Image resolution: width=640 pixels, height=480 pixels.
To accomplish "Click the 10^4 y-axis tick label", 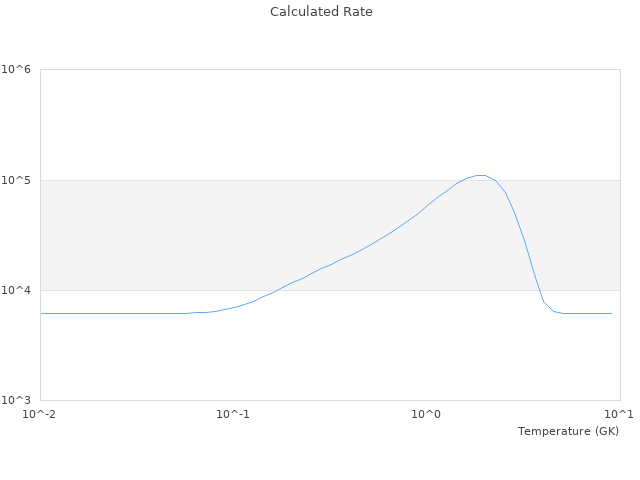I will tap(17, 290).
